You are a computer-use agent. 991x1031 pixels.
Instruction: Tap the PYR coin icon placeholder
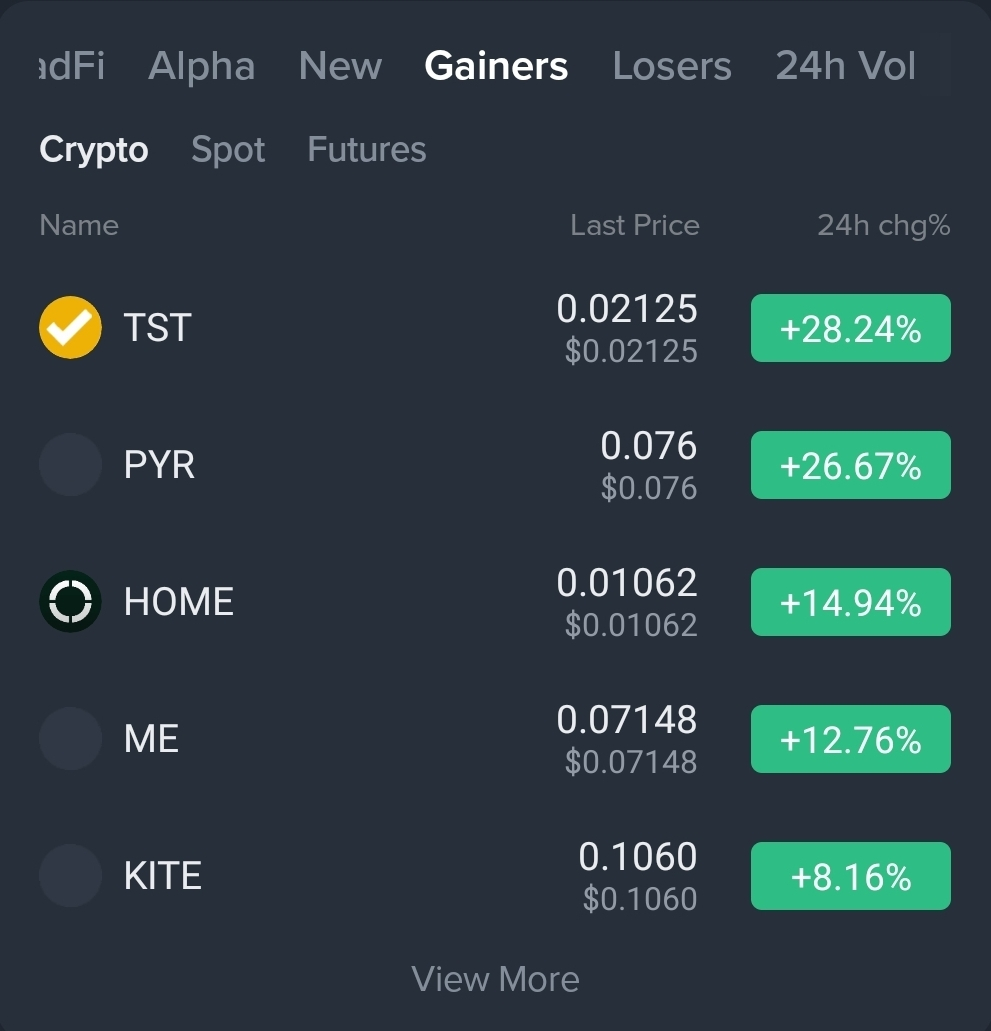coord(70,464)
